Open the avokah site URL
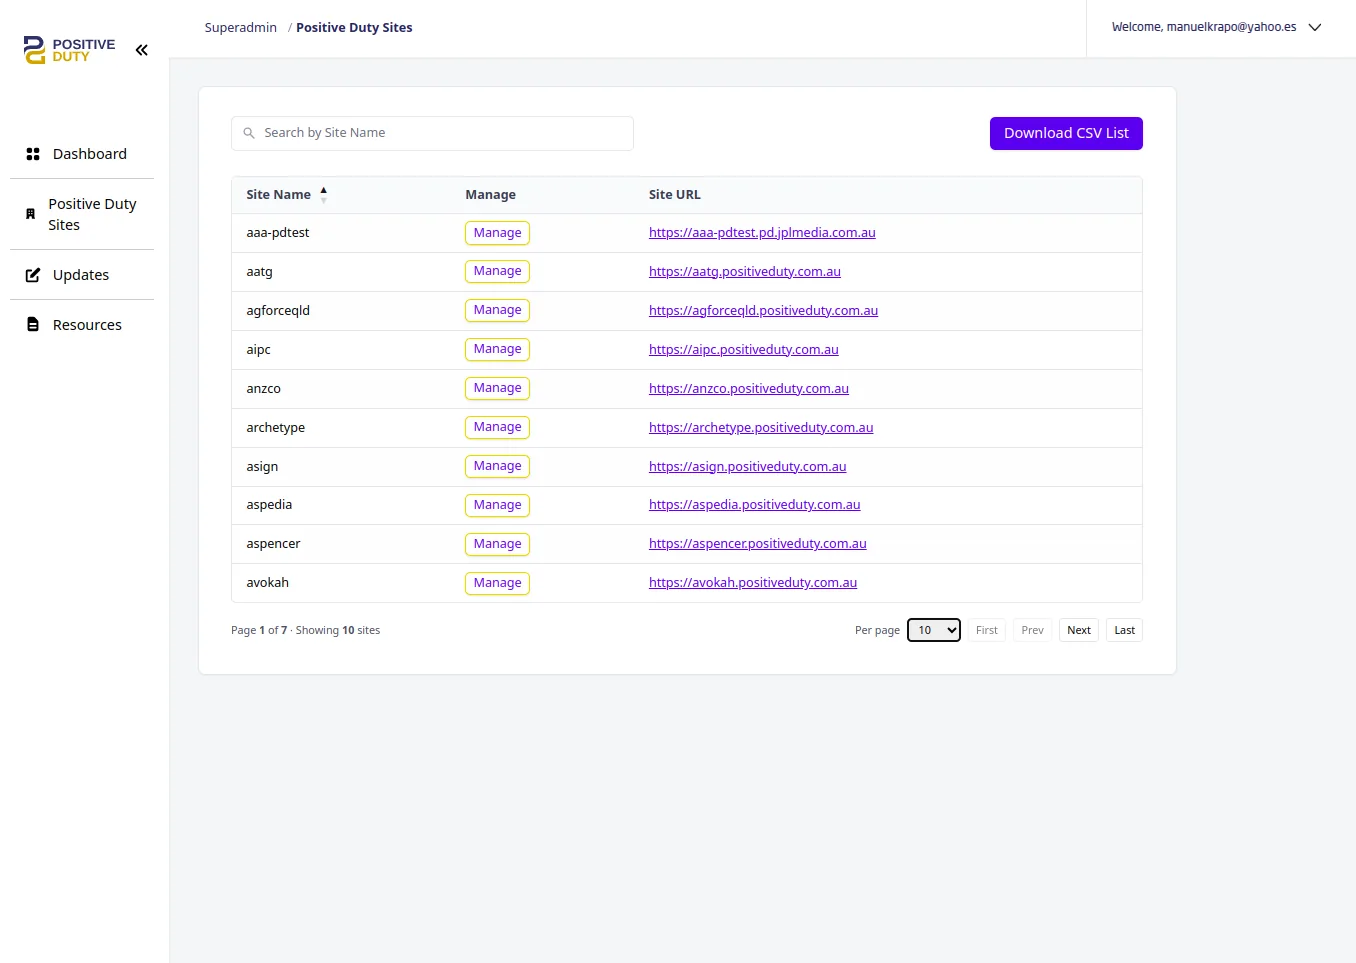1356x963 pixels. [753, 582]
